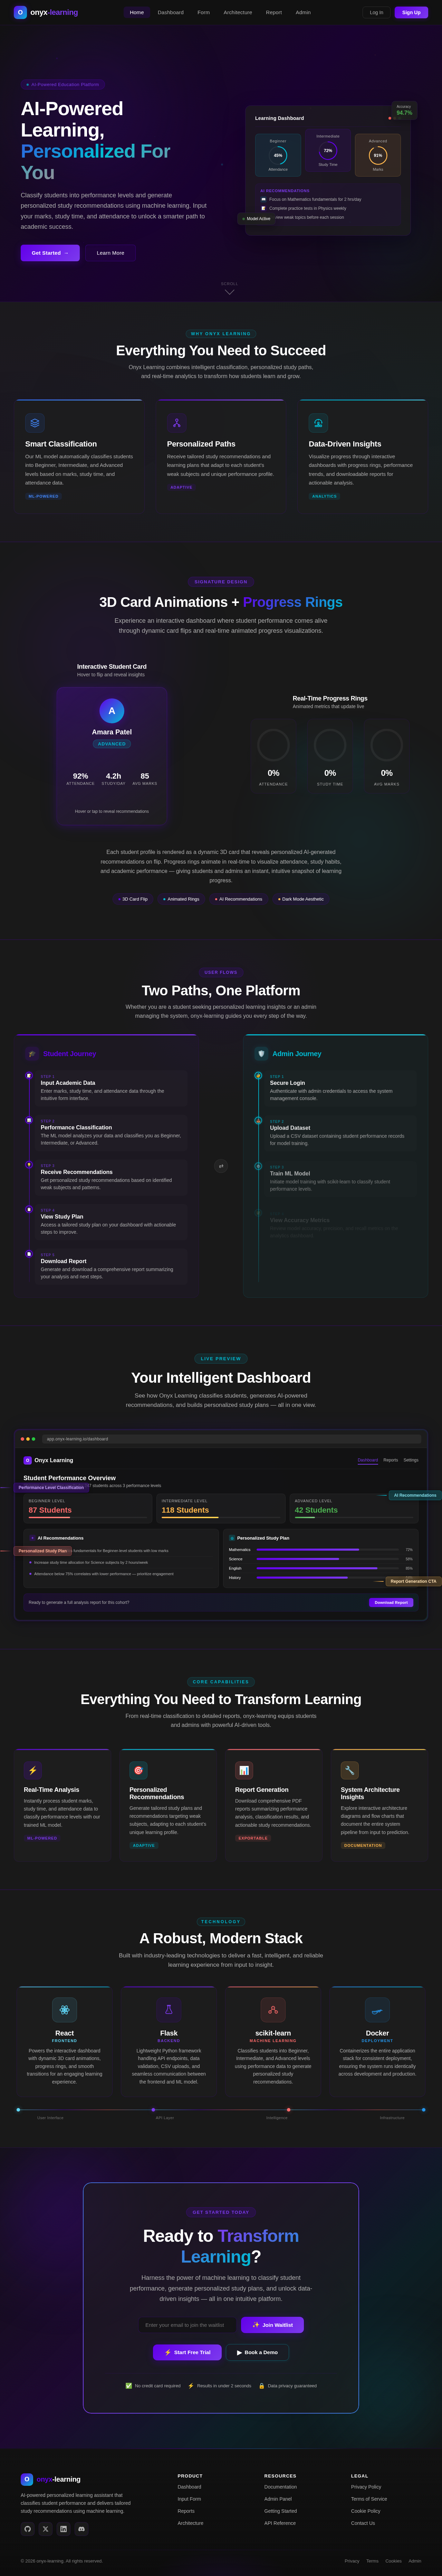Click the Personalized Paths card icon
The height and width of the screenshot is (2576, 442).
(177, 423)
